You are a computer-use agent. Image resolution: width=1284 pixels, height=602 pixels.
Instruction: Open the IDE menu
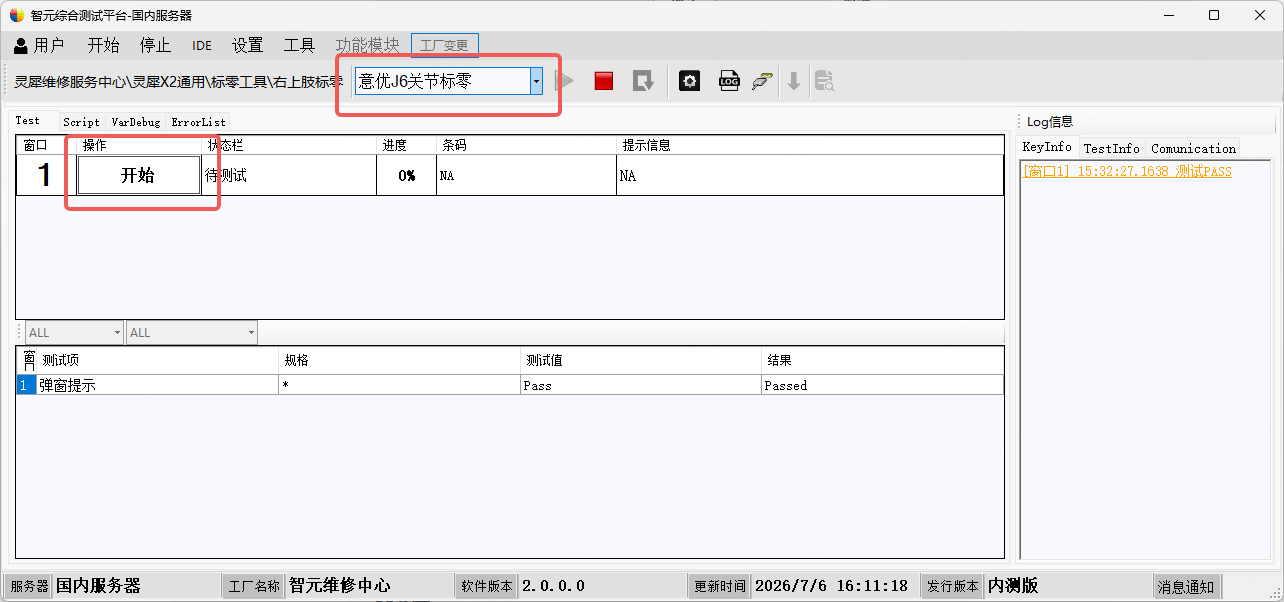click(x=202, y=45)
